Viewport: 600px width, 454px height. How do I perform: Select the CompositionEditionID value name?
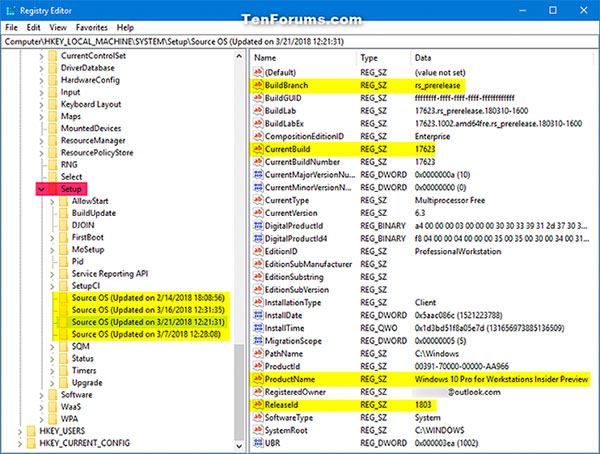point(304,136)
